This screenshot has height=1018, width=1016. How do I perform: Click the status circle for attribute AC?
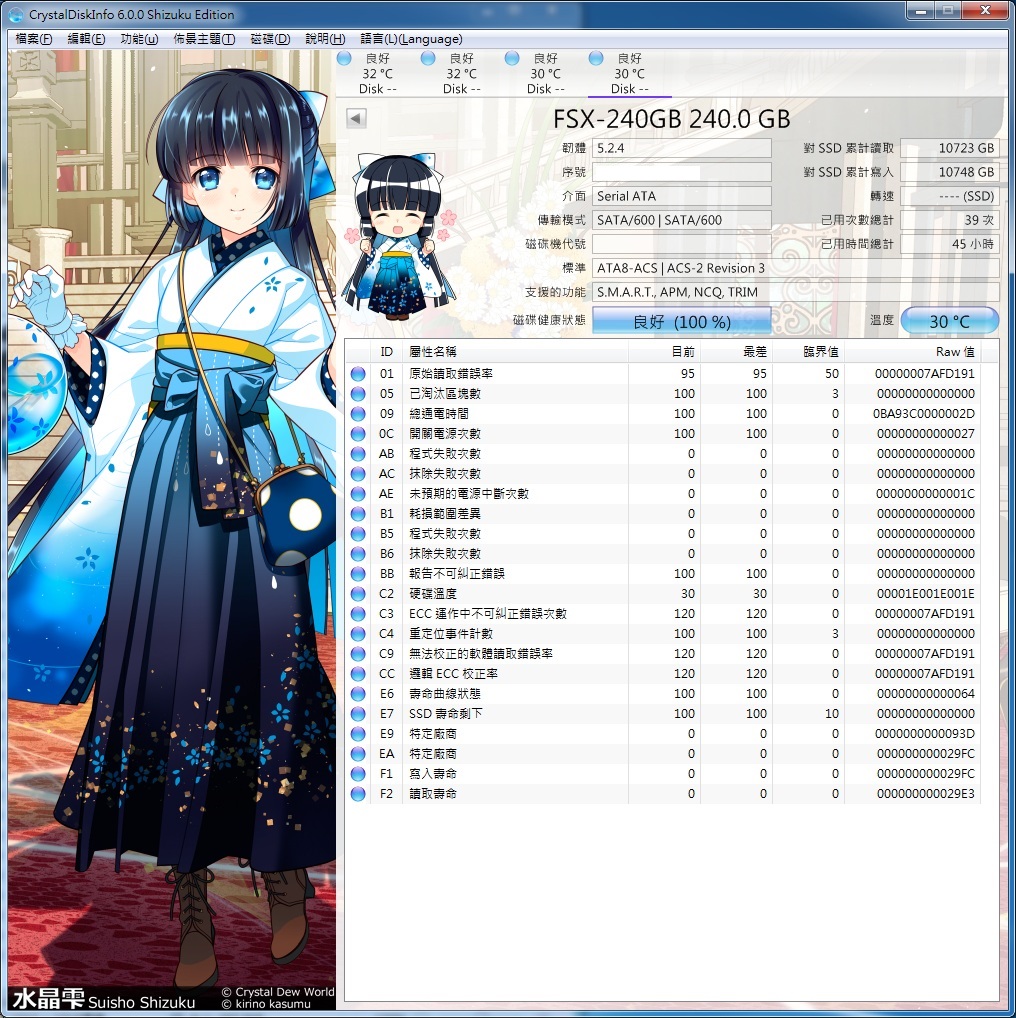pos(358,474)
